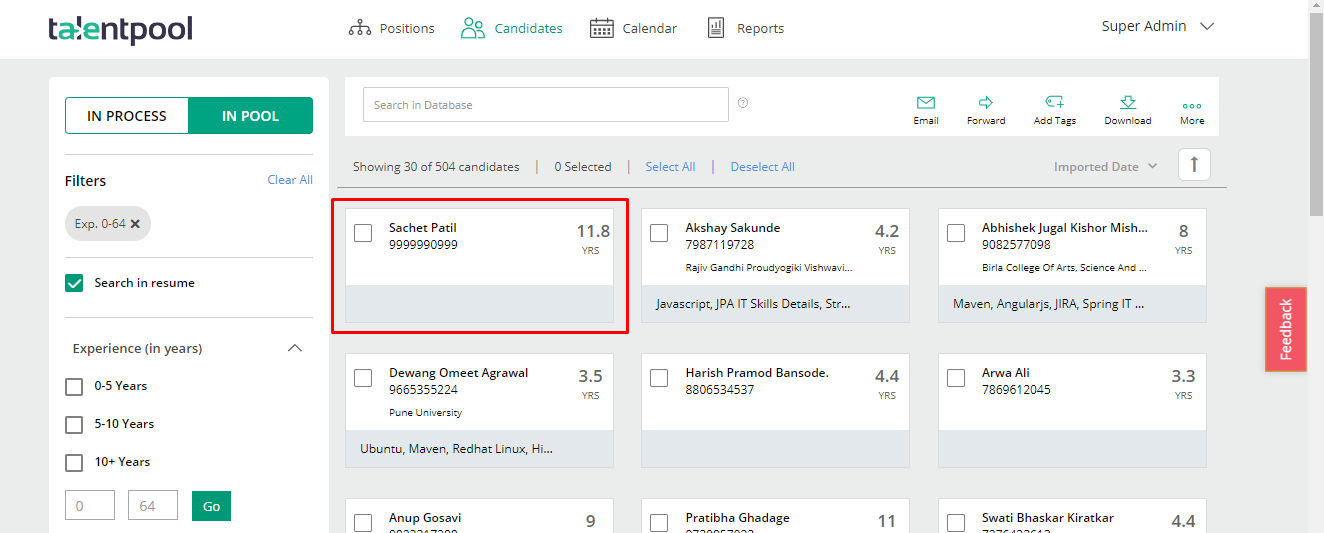Select Akshay Sakunde's checkbox
Image resolution: width=1324 pixels, height=533 pixels.
point(659,233)
